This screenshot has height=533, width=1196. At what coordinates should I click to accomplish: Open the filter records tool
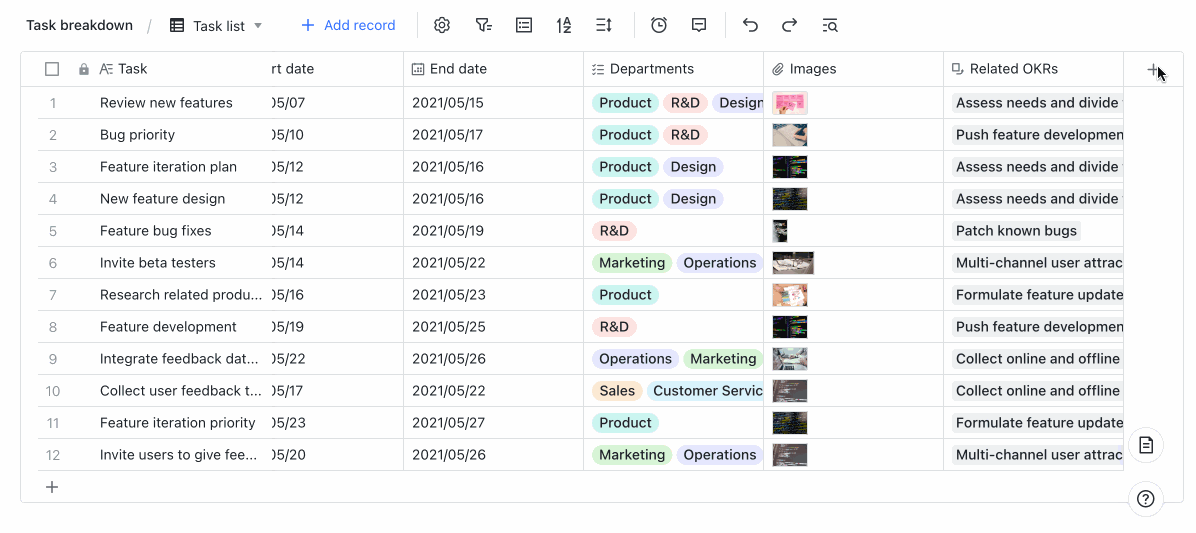[x=484, y=25]
